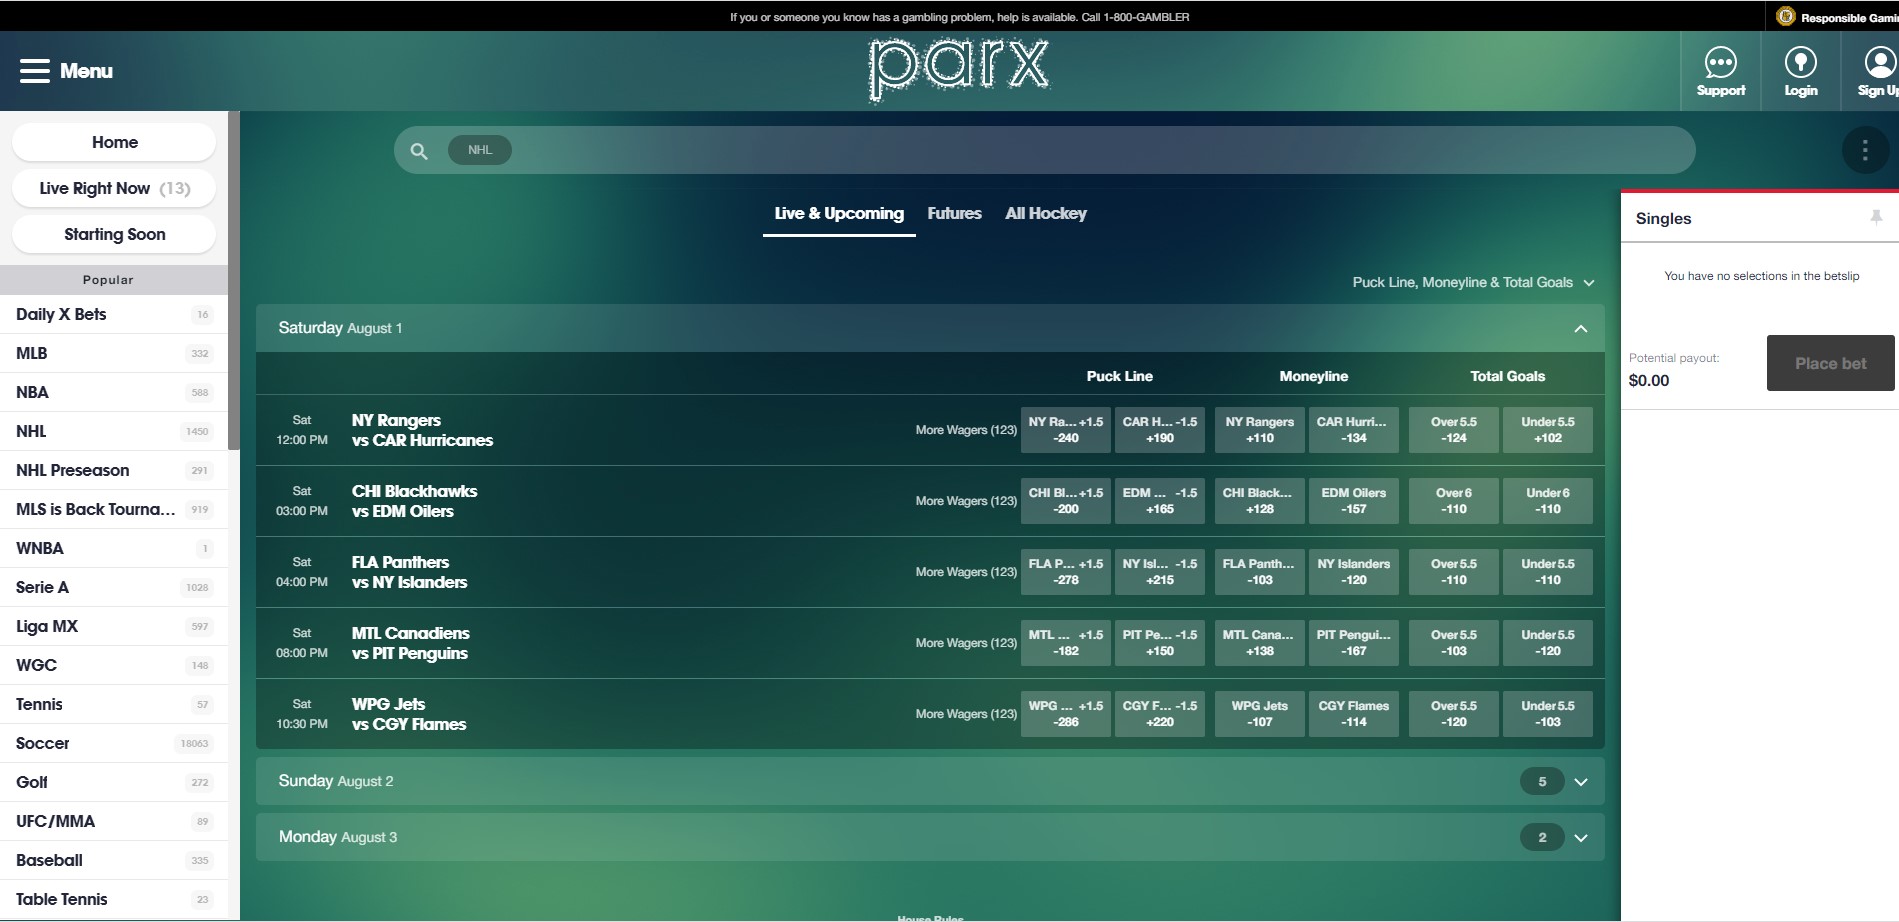Pin the betslip with pin icon
The image size is (1899, 922).
pos(1876,217)
